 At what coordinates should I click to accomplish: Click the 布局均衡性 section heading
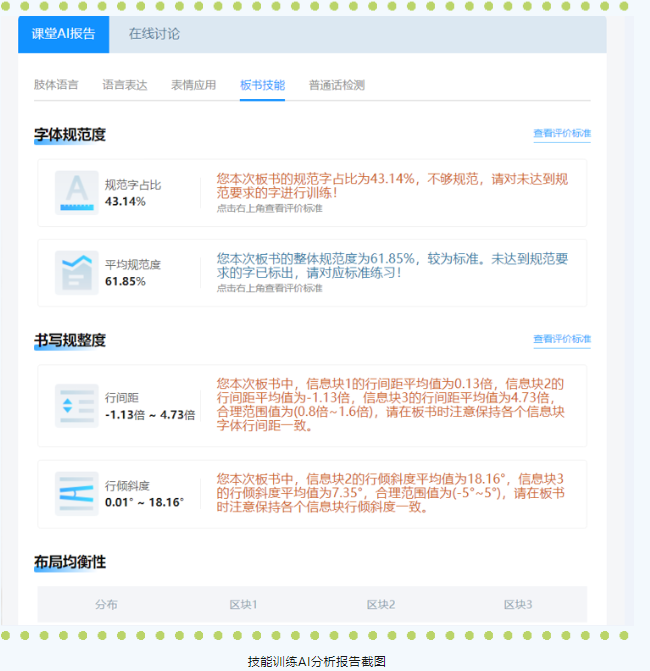click(x=70, y=562)
